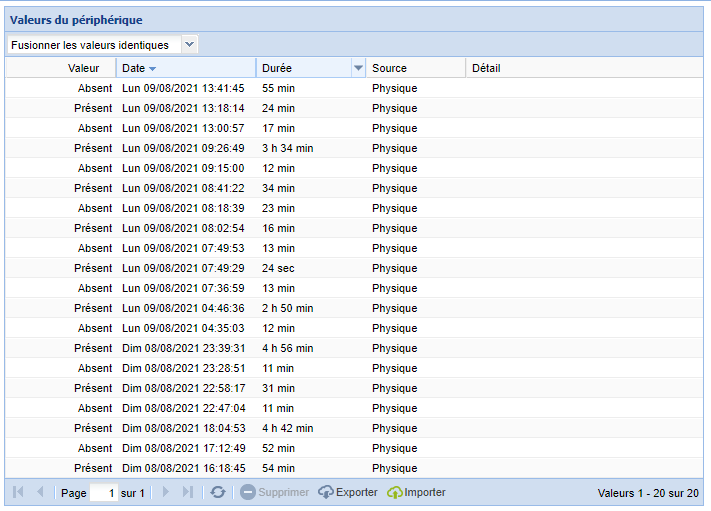
Task: Select the row dated 08/08/2021 23:39:31
Action: coord(354,348)
